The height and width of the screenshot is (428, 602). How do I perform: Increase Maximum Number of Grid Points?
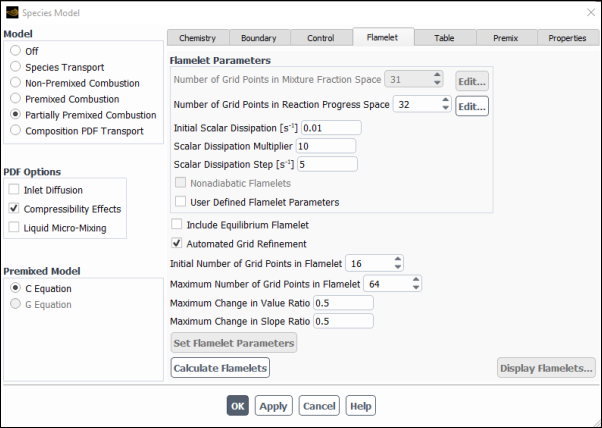pos(416,279)
